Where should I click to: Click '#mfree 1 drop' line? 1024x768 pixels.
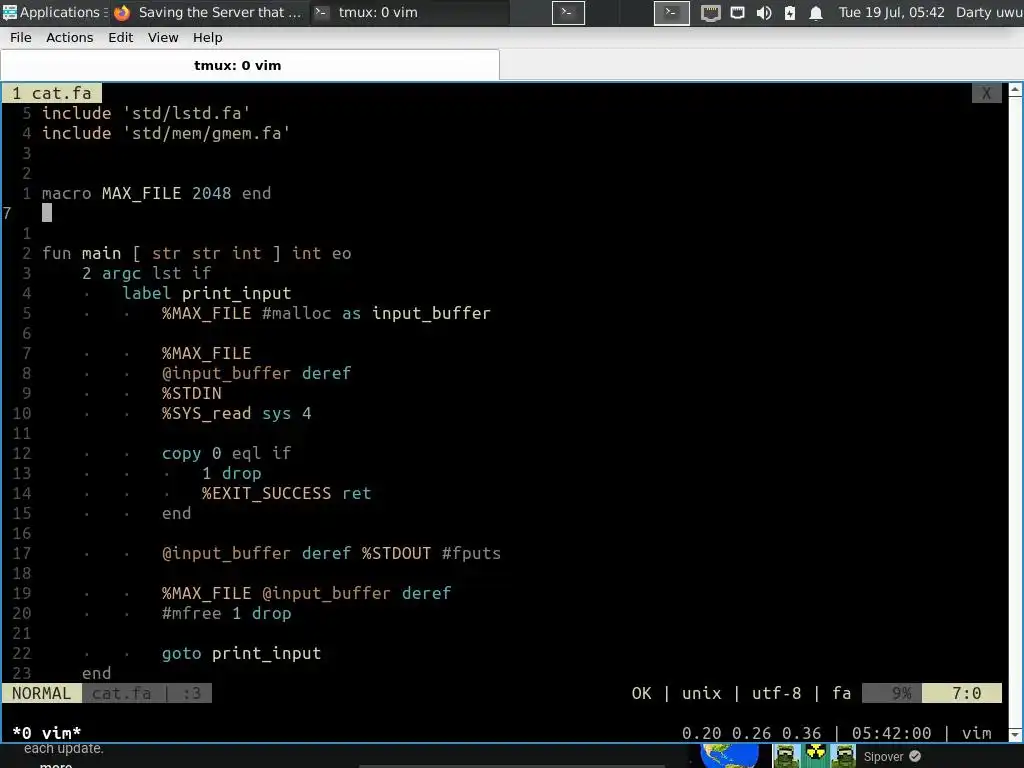tap(226, 613)
